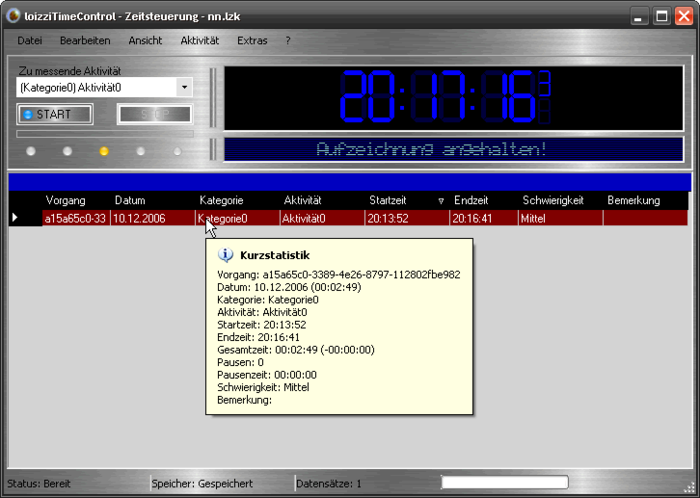Sort by Endzeit column header
The width and height of the screenshot is (700, 498).
tap(471, 200)
